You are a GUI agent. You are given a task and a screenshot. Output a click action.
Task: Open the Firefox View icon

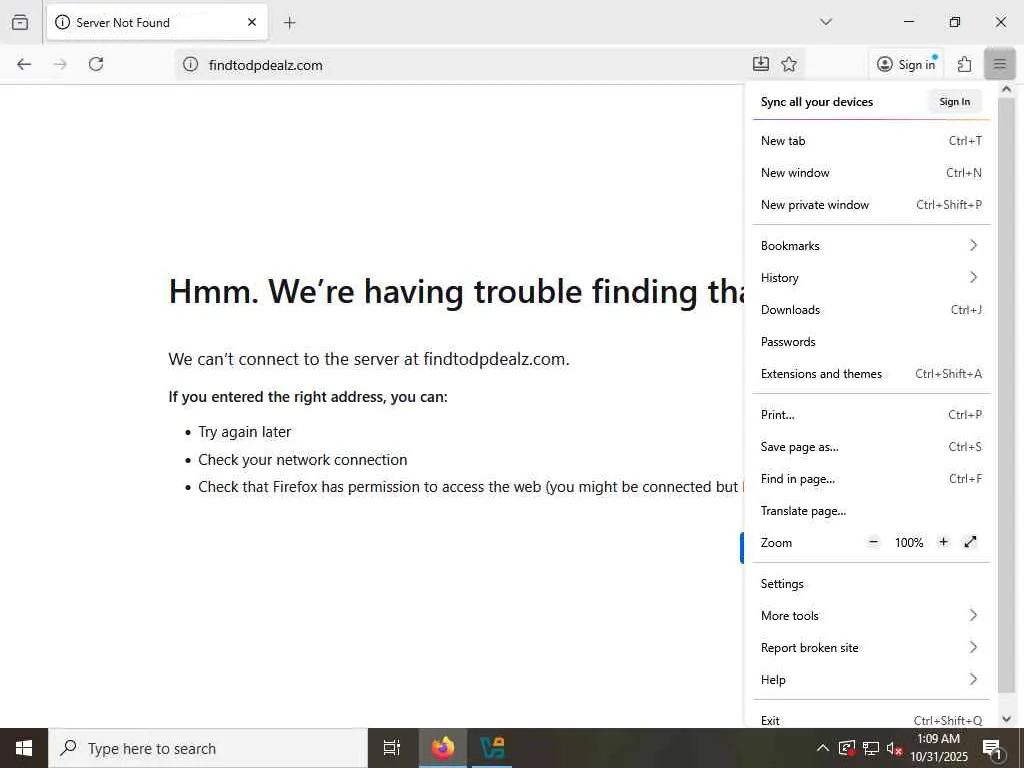pyautogui.click(x=20, y=22)
